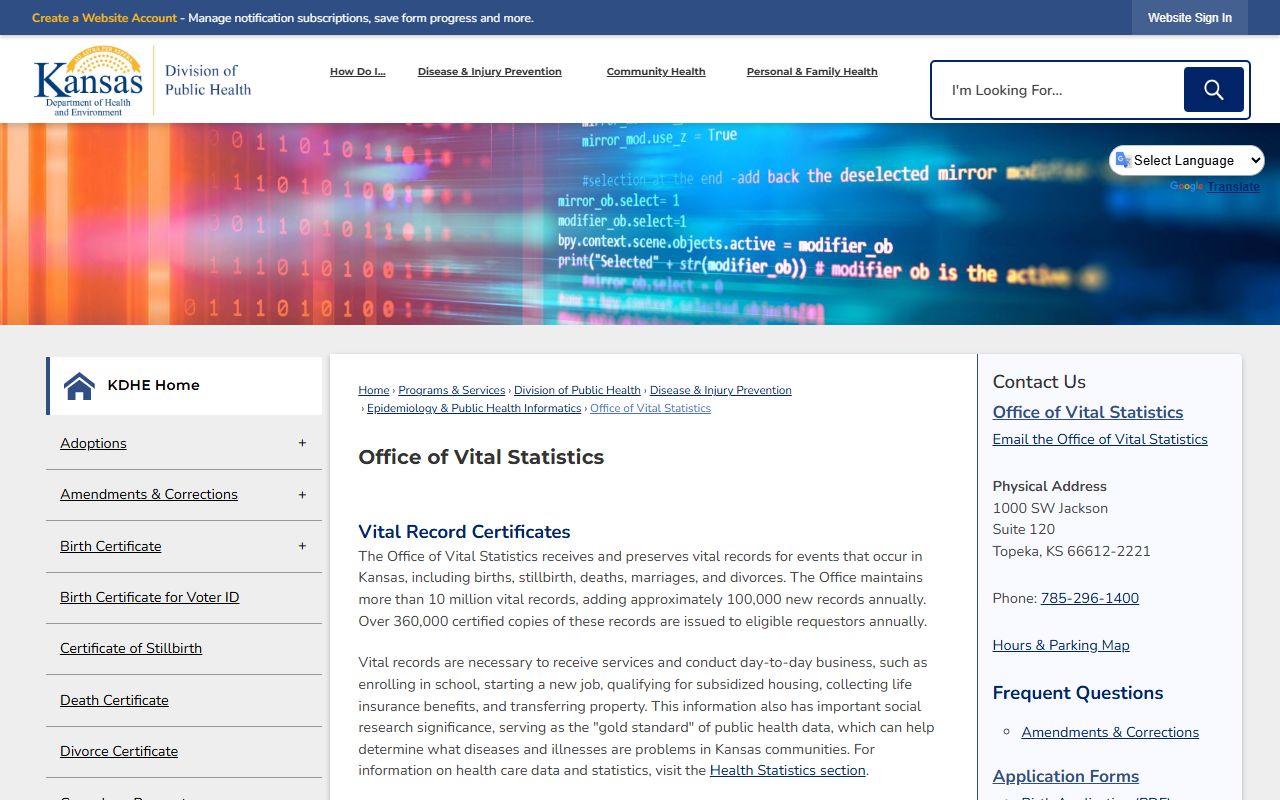The height and width of the screenshot is (800, 1280).
Task: Click the search magnifier button
Action: (x=1213, y=90)
